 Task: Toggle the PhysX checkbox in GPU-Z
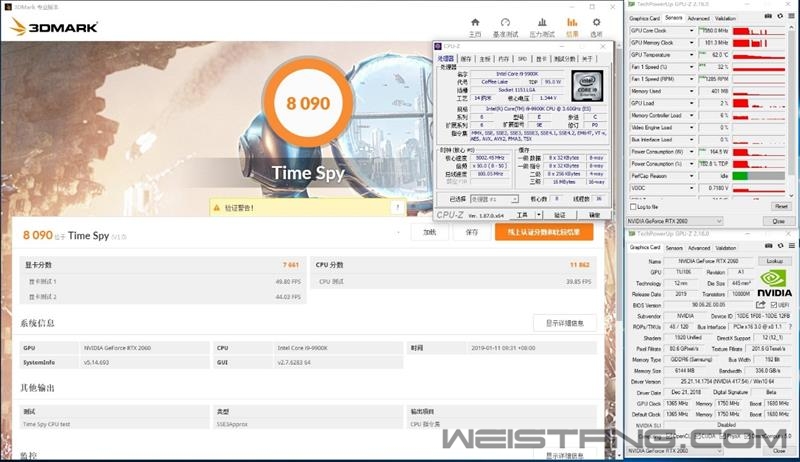(723, 437)
